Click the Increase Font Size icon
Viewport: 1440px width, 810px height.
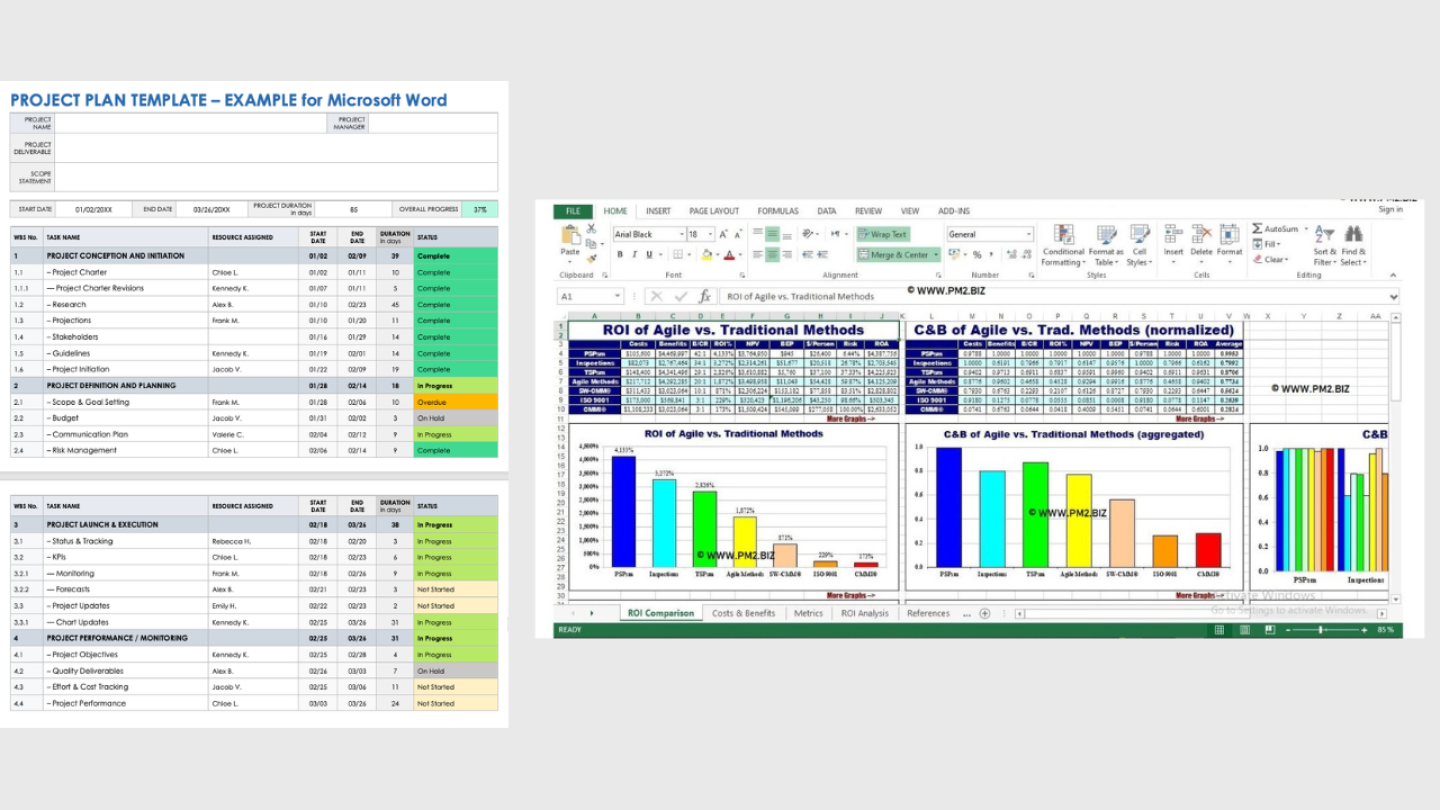coord(723,234)
